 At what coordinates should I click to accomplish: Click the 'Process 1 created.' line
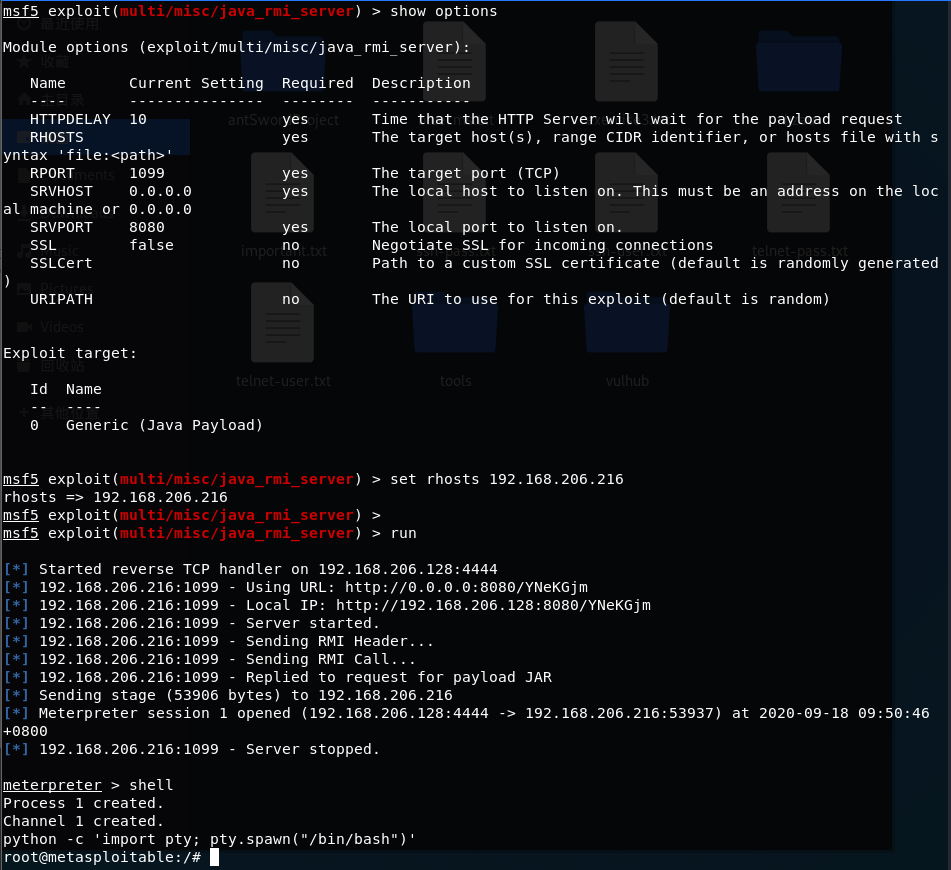click(83, 803)
